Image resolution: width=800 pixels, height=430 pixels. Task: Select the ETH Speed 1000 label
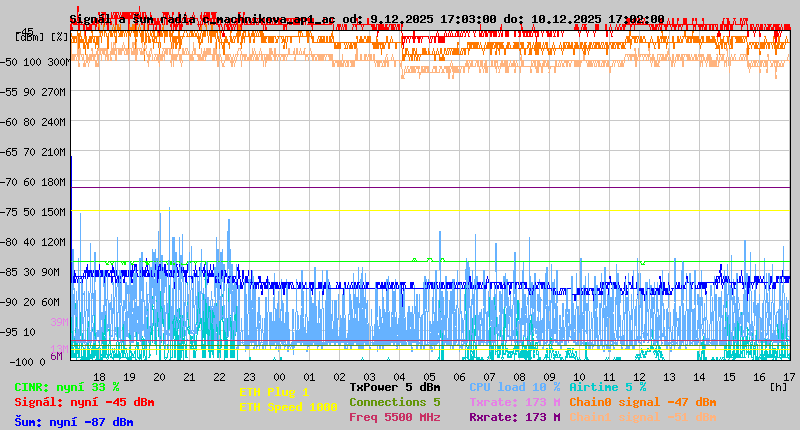pyautogui.click(x=288, y=407)
